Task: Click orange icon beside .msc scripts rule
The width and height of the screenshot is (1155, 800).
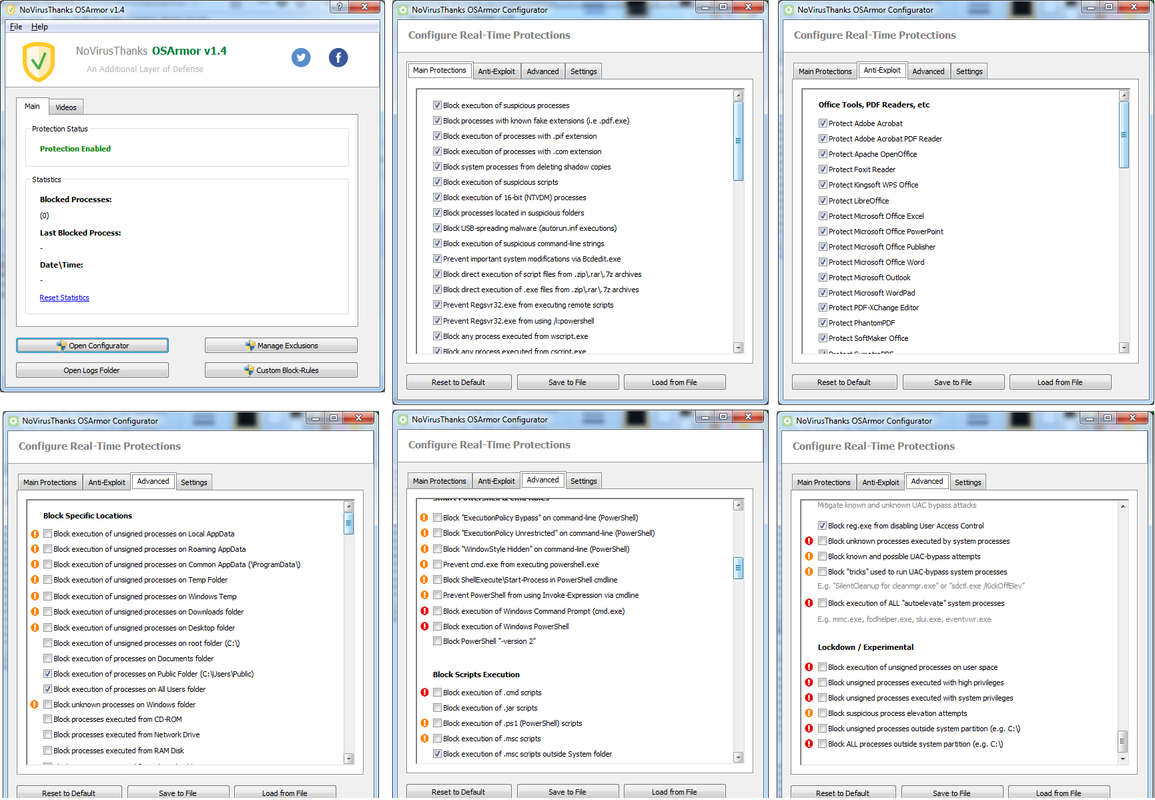Action: tap(424, 739)
